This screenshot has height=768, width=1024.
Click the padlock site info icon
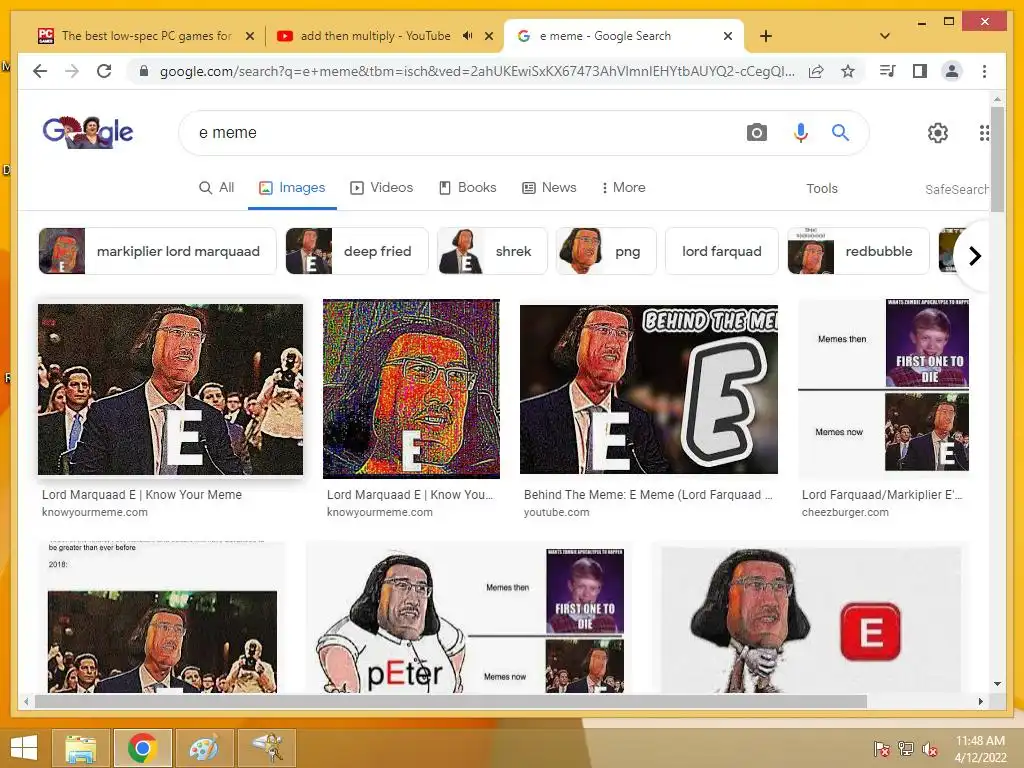(x=144, y=71)
